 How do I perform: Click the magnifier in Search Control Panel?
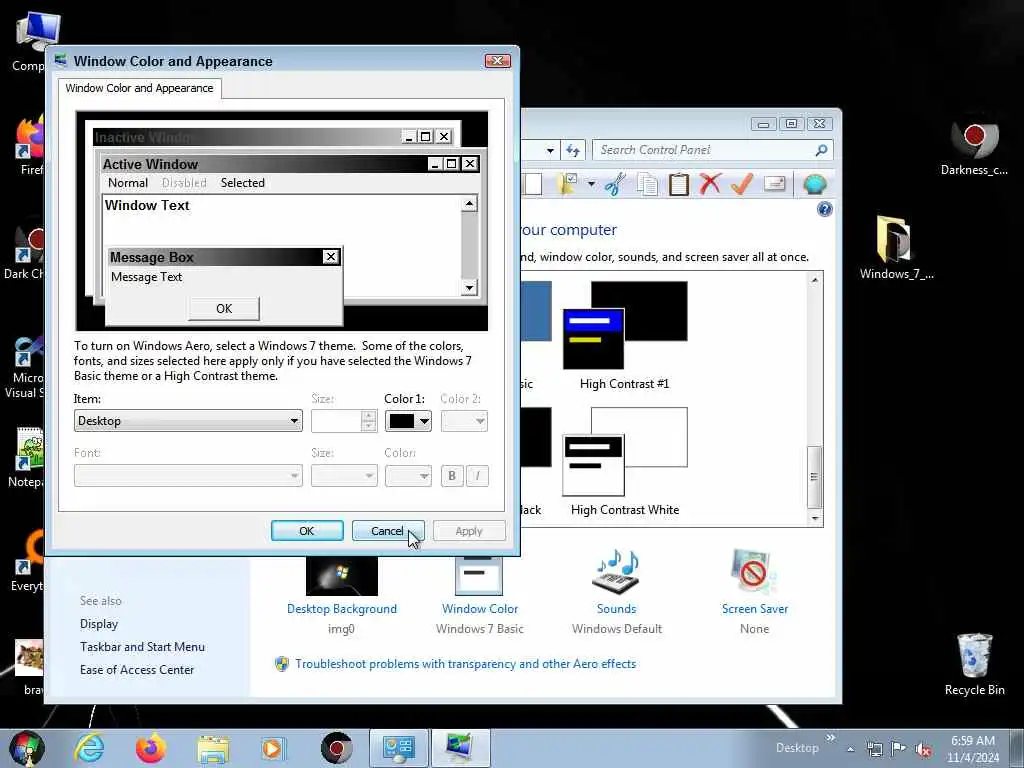pyautogui.click(x=822, y=150)
